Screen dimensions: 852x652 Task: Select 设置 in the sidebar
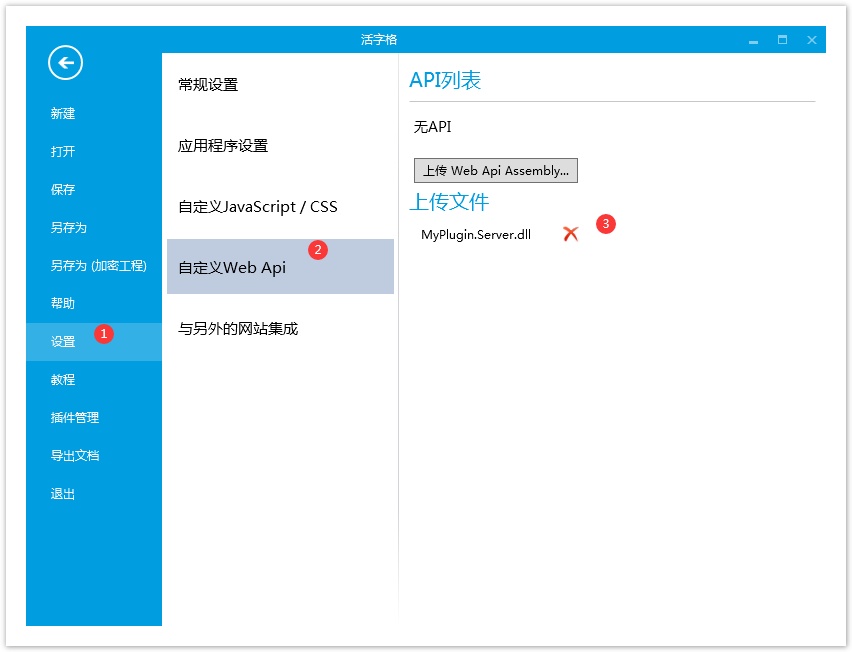(63, 342)
